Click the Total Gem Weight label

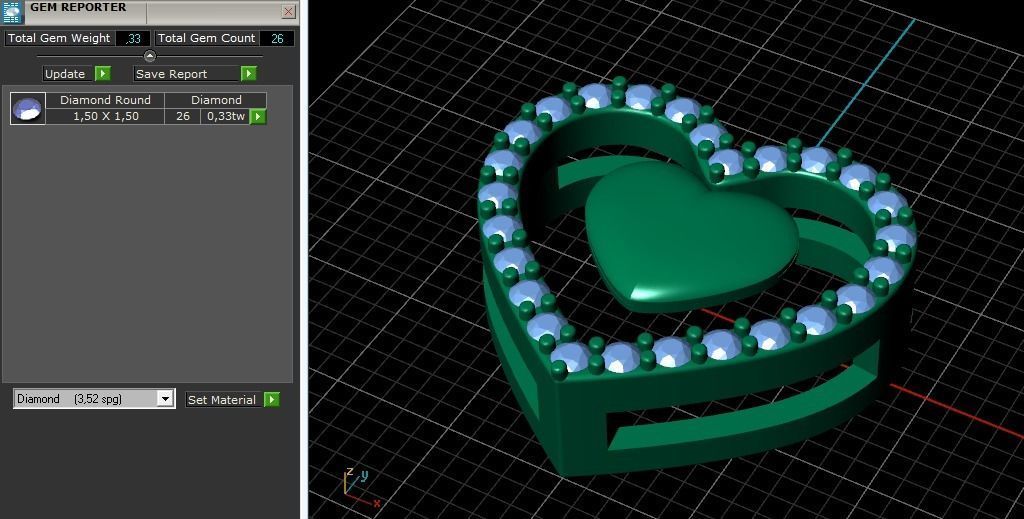[59, 39]
